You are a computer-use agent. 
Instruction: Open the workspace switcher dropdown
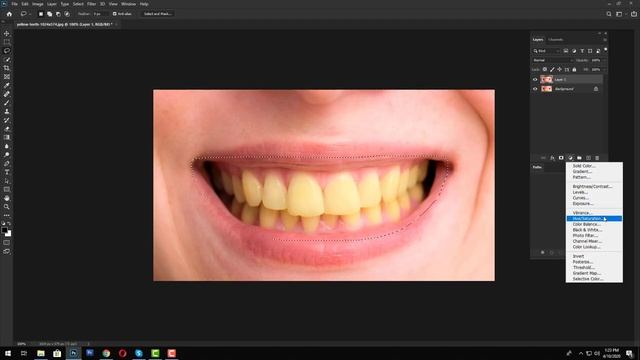click(x=620, y=14)
